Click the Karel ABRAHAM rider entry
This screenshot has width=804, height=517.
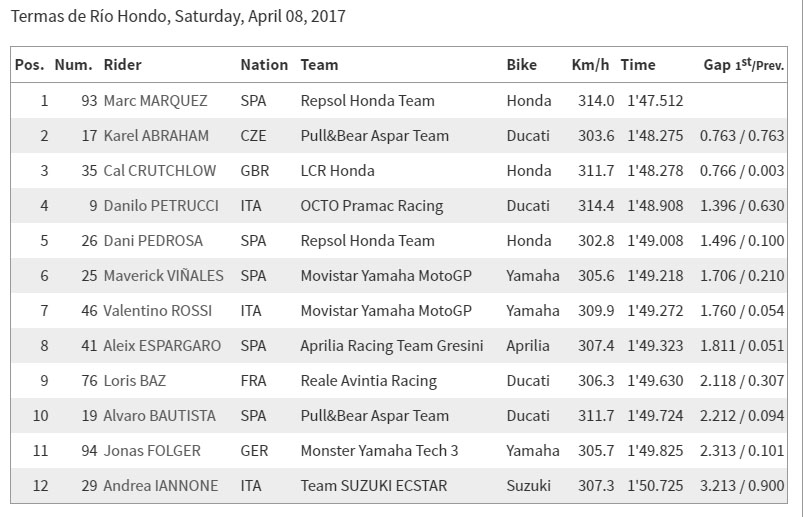pyautogui.click(x=156, y=135)
